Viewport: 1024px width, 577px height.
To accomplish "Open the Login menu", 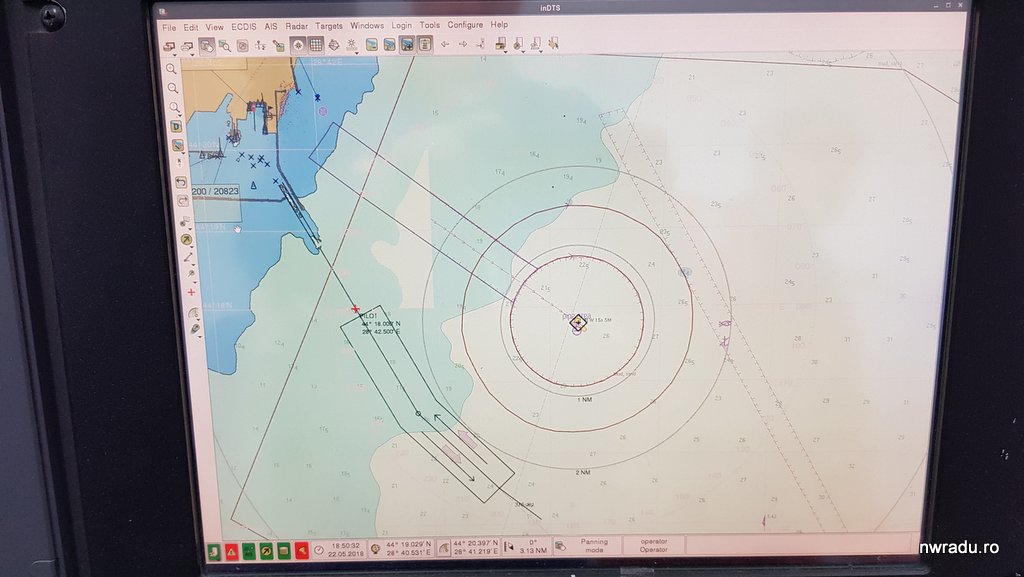I will point(402,25).
